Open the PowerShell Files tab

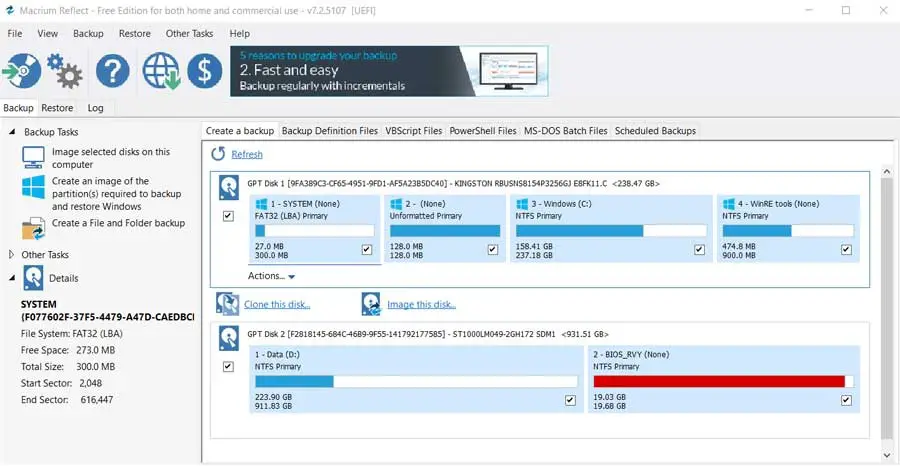click(483, 131)
